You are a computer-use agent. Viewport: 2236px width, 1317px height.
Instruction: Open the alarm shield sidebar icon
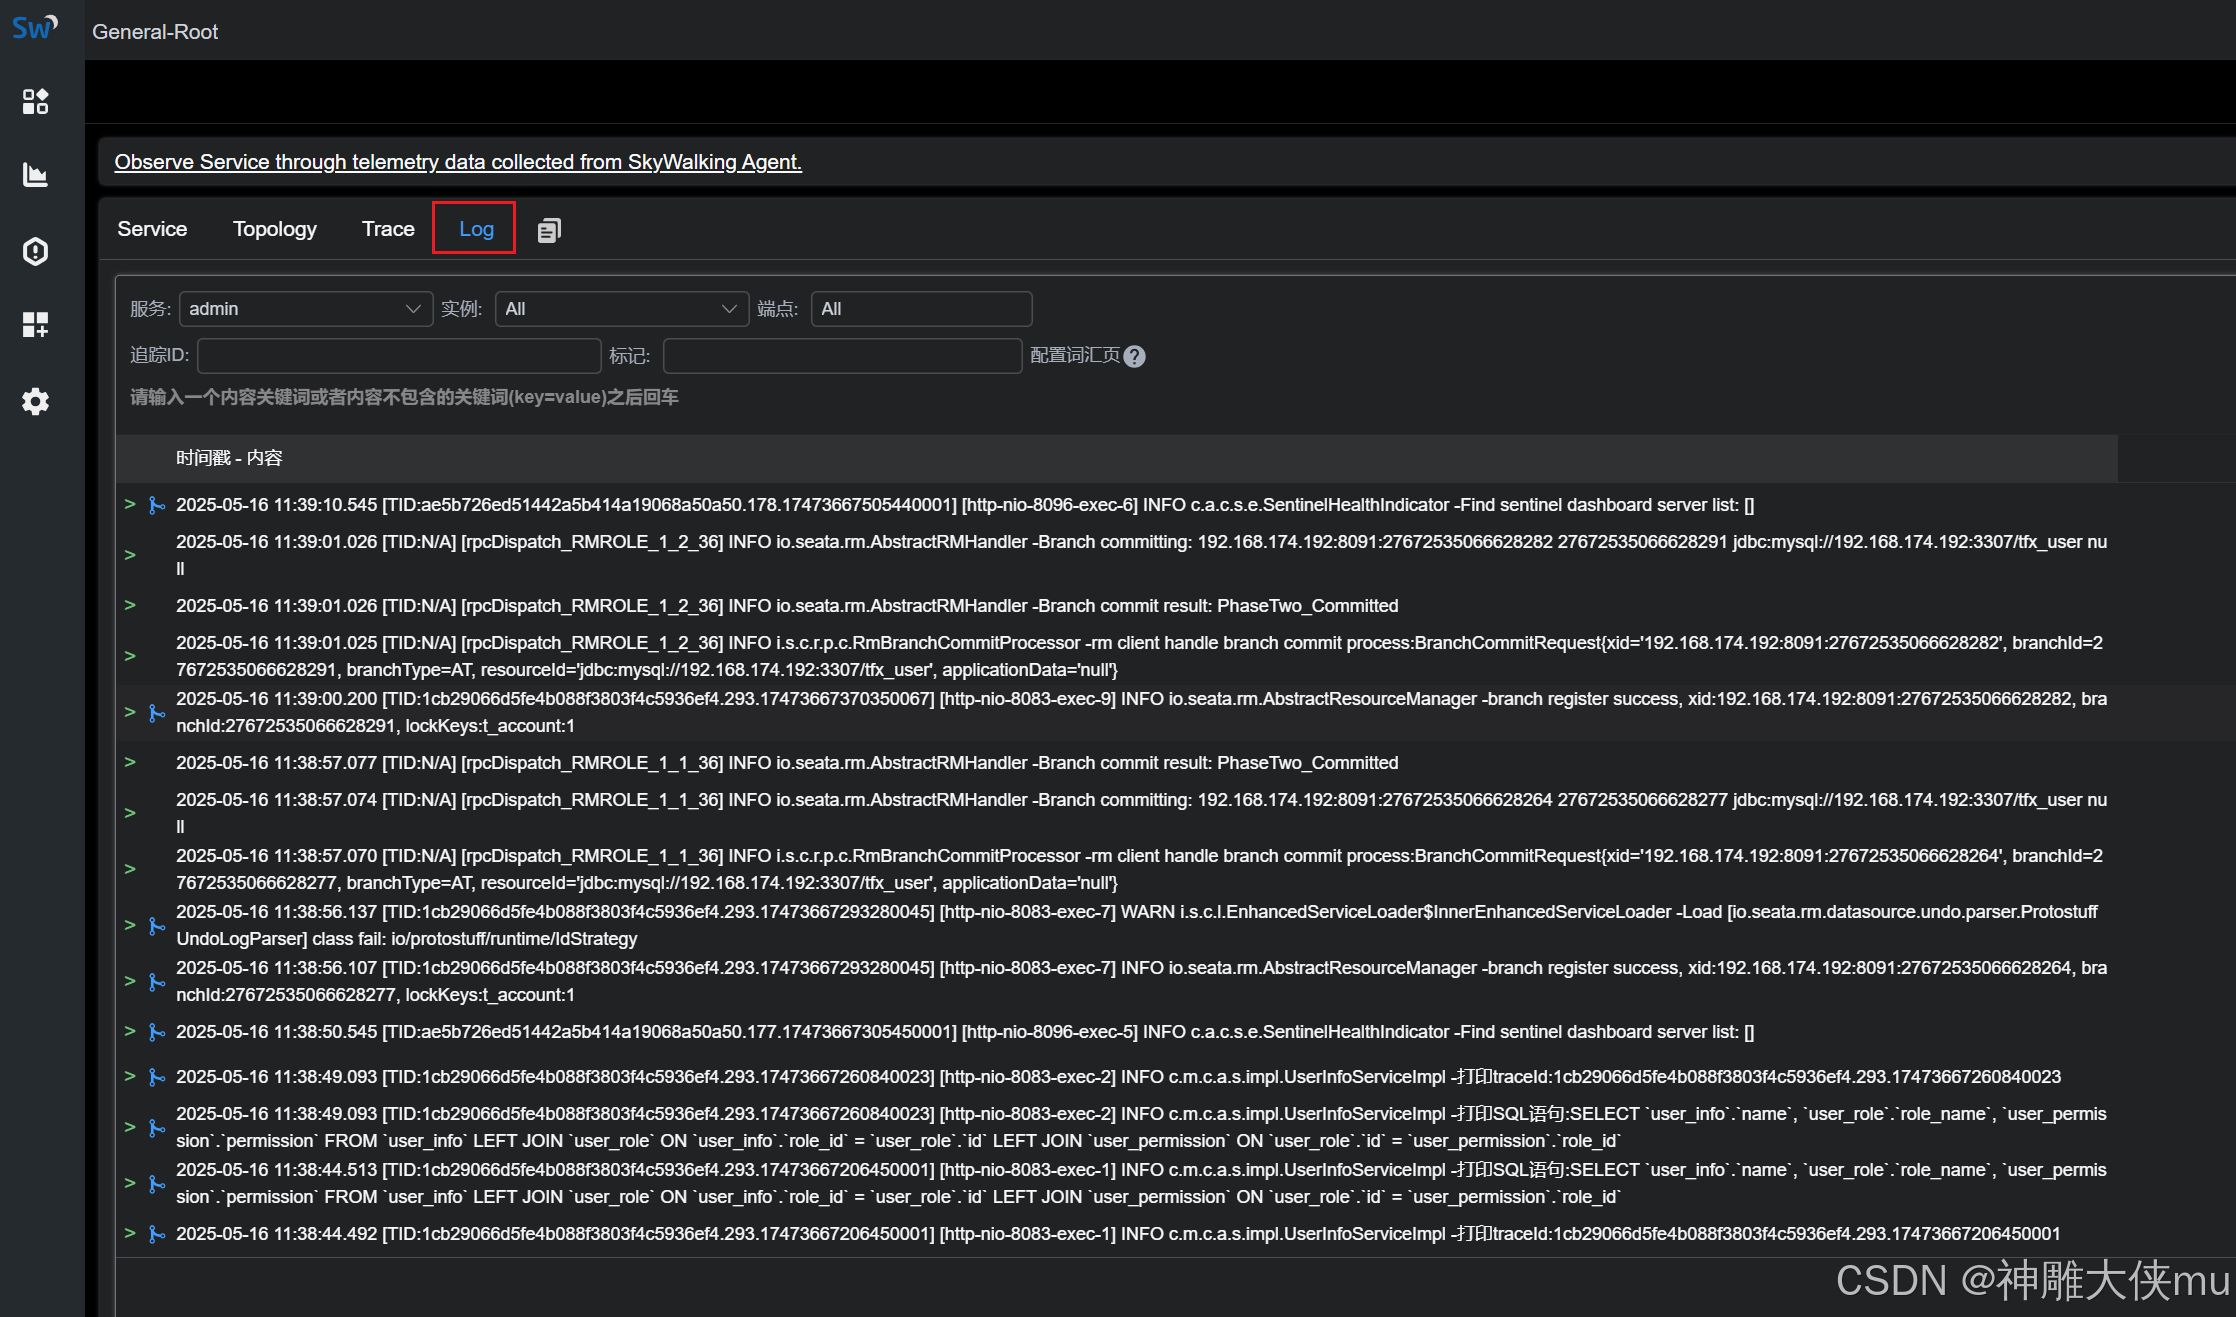(x=36, y=251)
